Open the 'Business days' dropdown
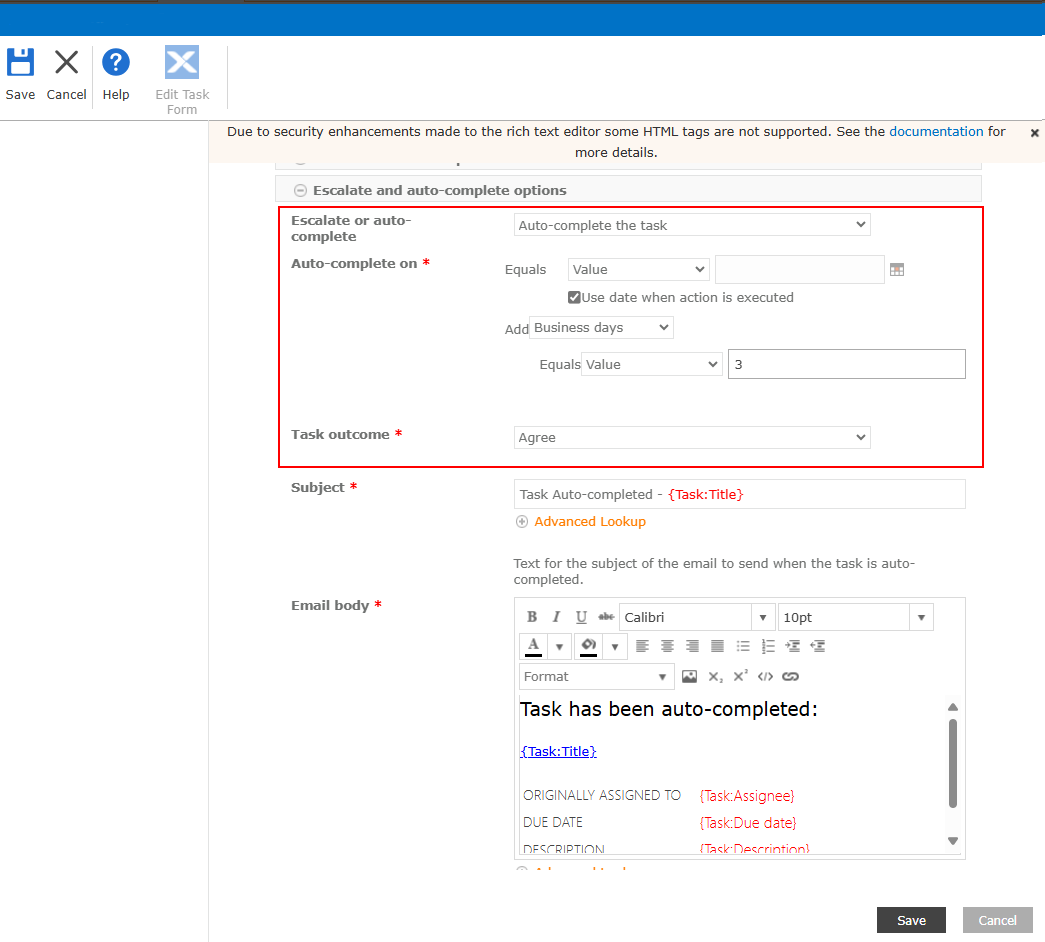This screenshot has width=1045, height=942. [601, 328]
